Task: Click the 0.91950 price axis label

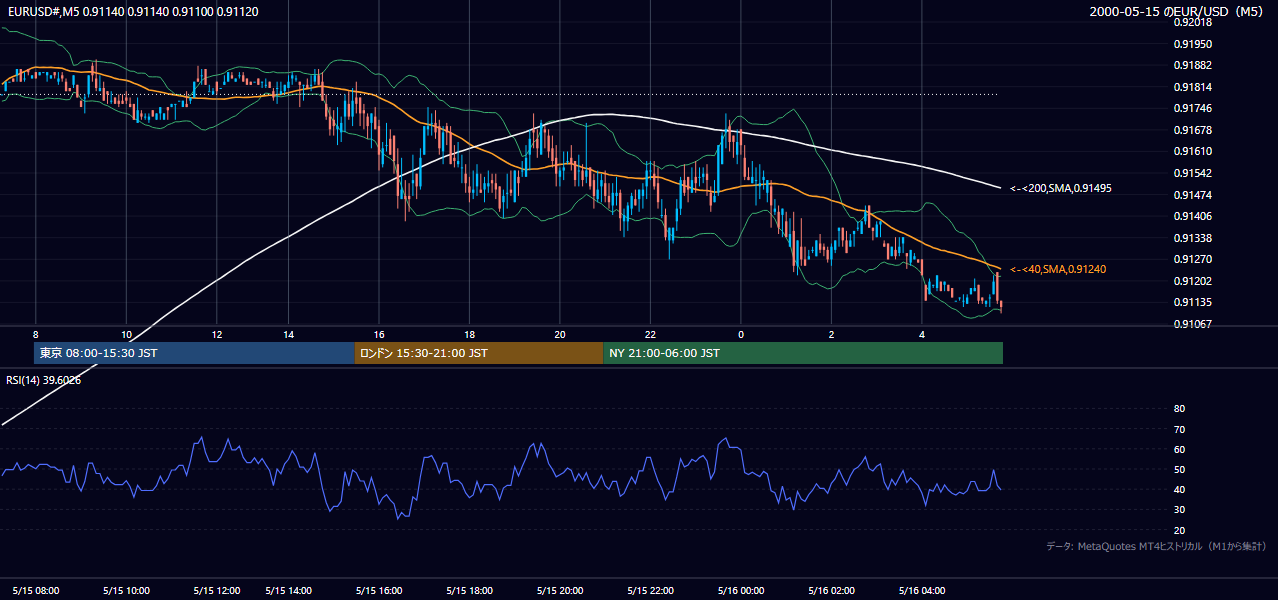Action: click(1194, 44)
